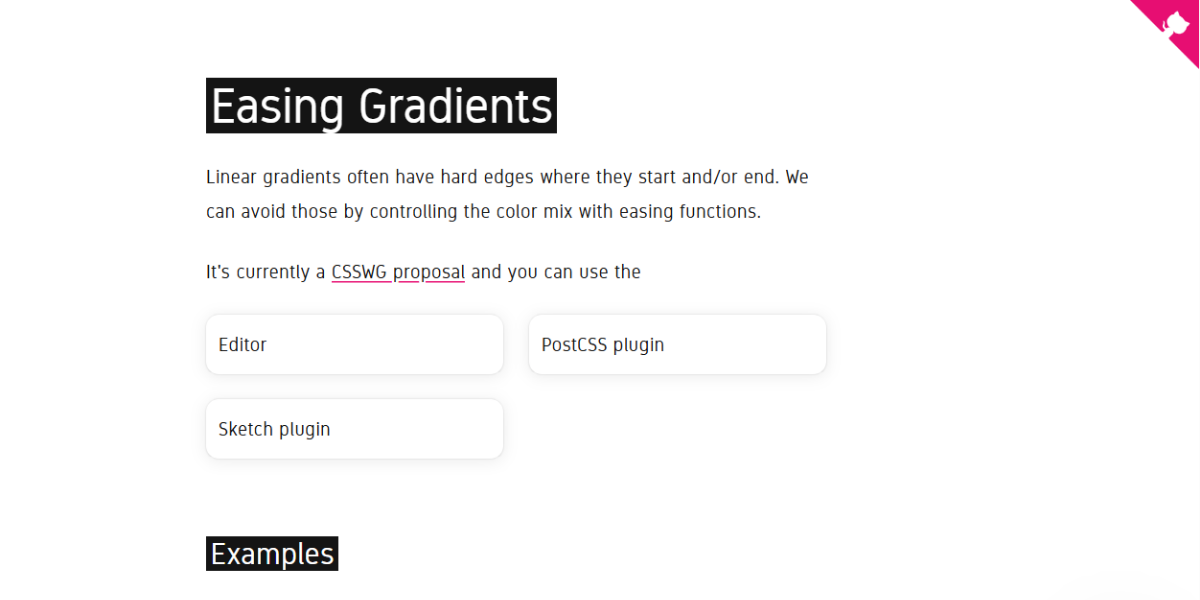Click the underlined CSSWG proposal text
Screen dimensions: 1200x600
[398, 271]
